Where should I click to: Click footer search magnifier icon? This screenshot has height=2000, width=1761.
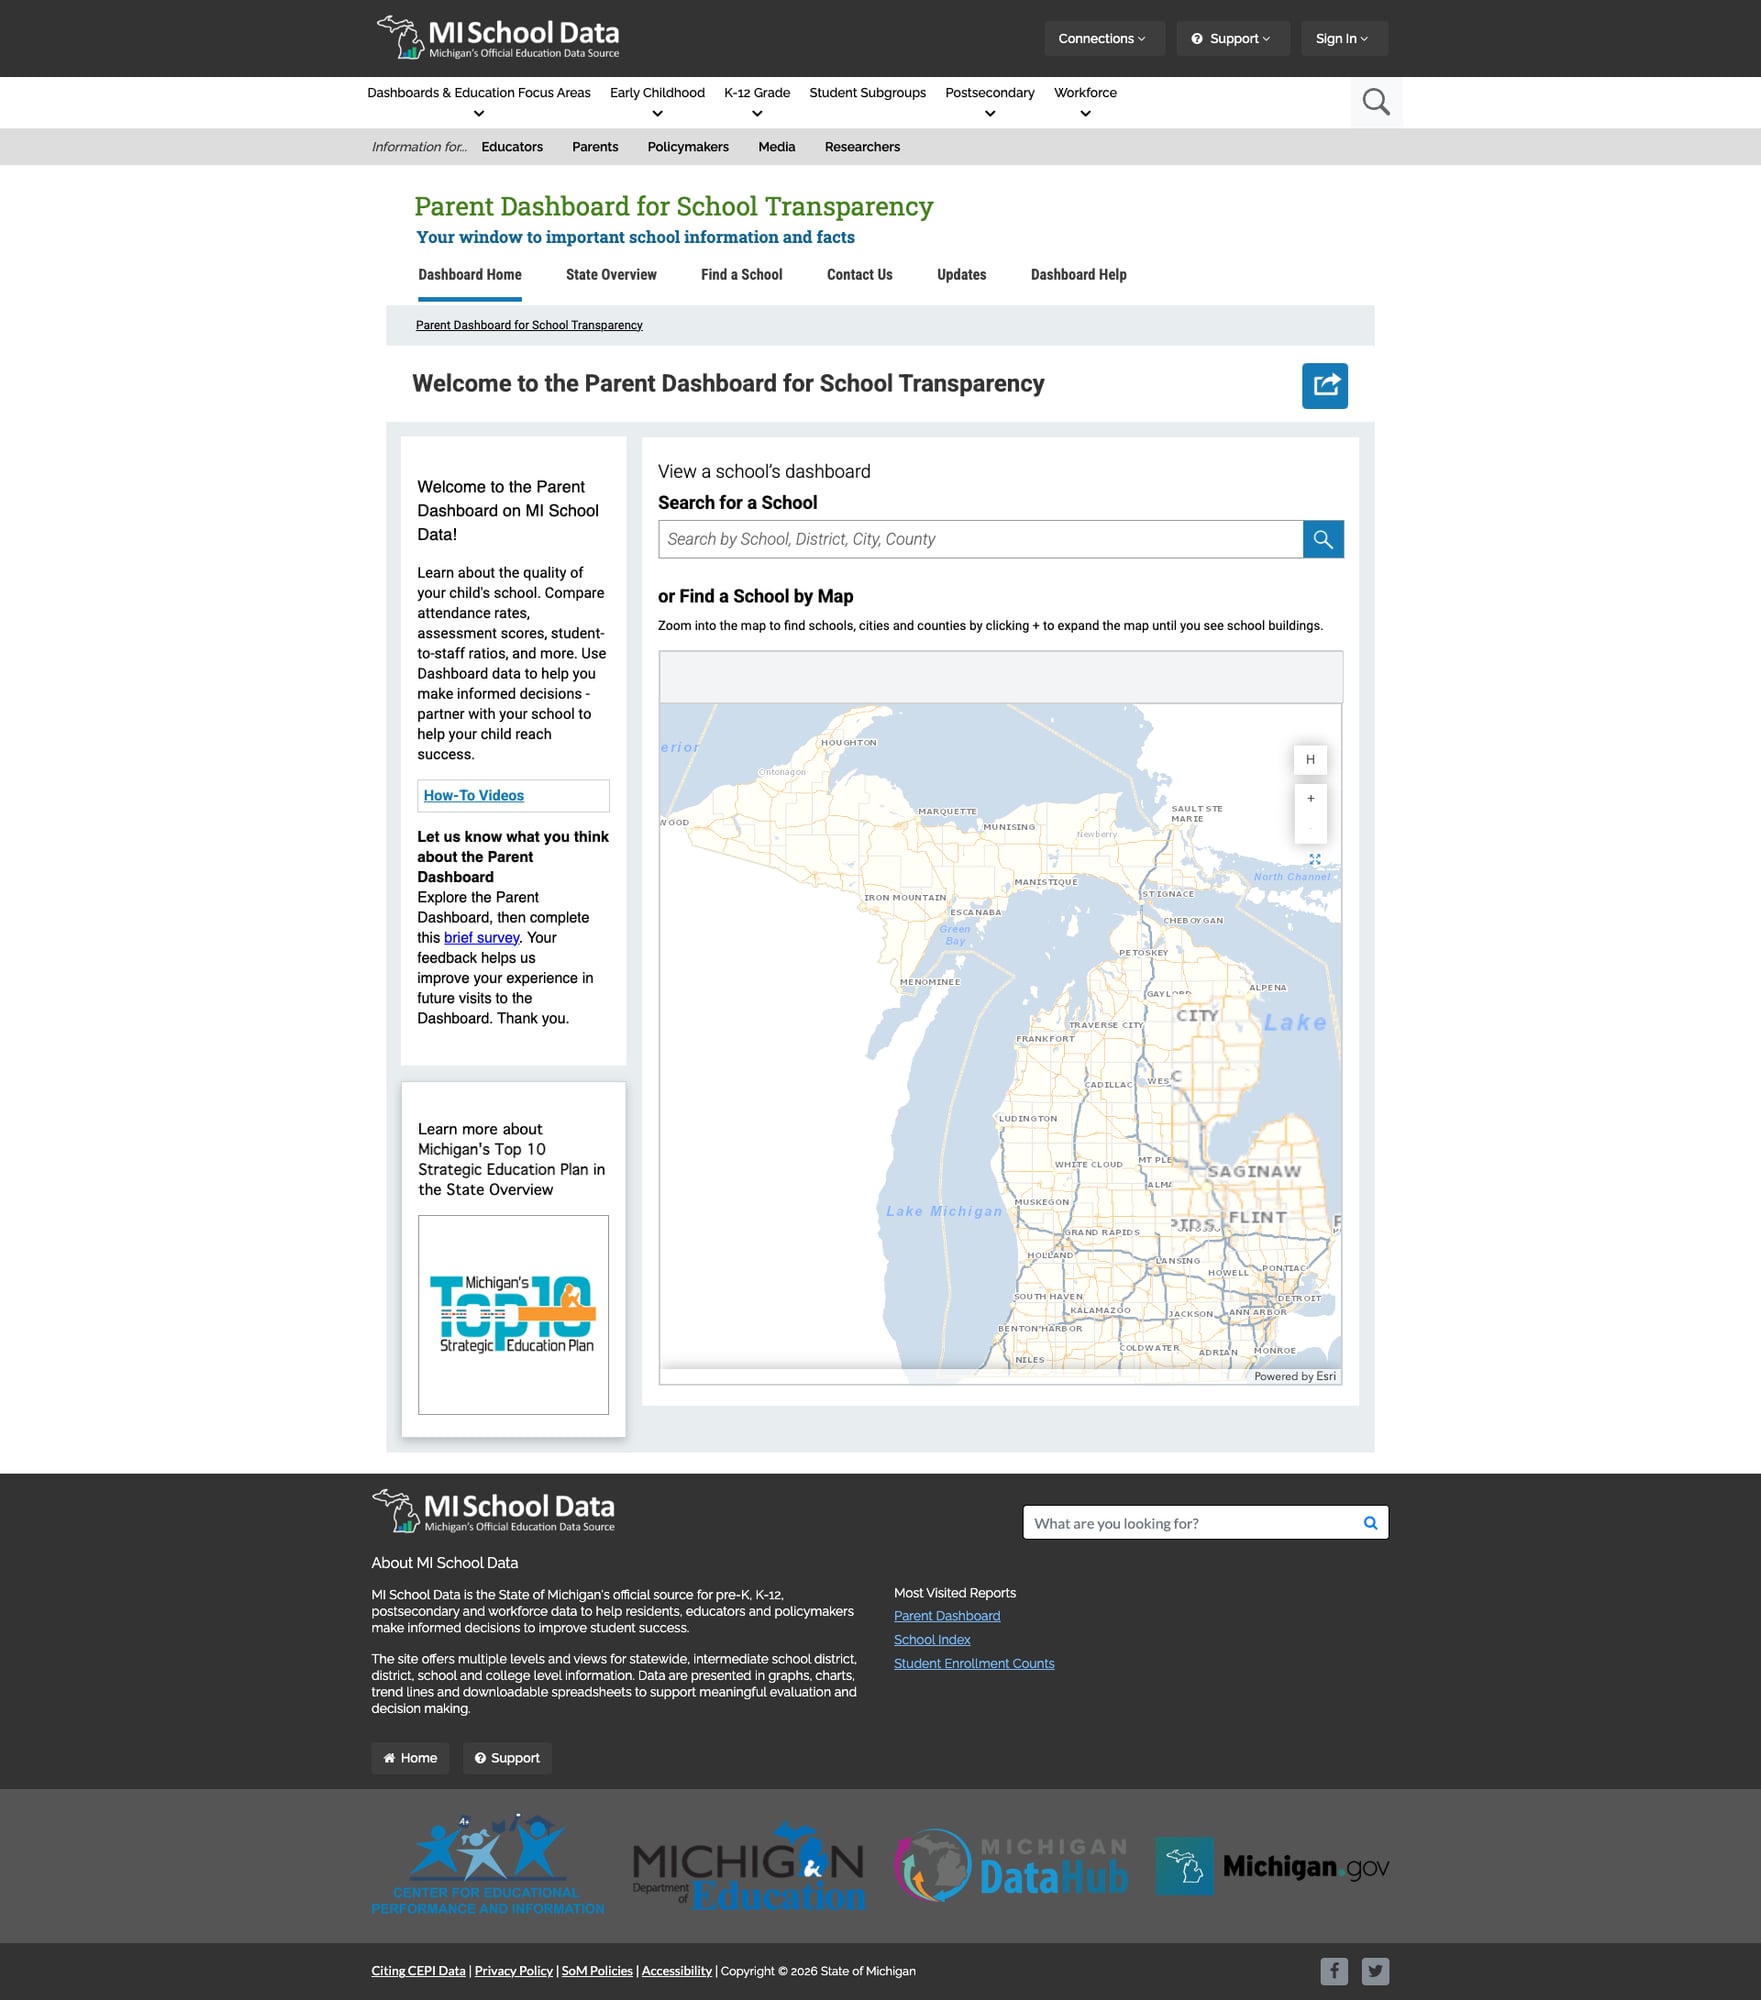click(1370, 1523)
